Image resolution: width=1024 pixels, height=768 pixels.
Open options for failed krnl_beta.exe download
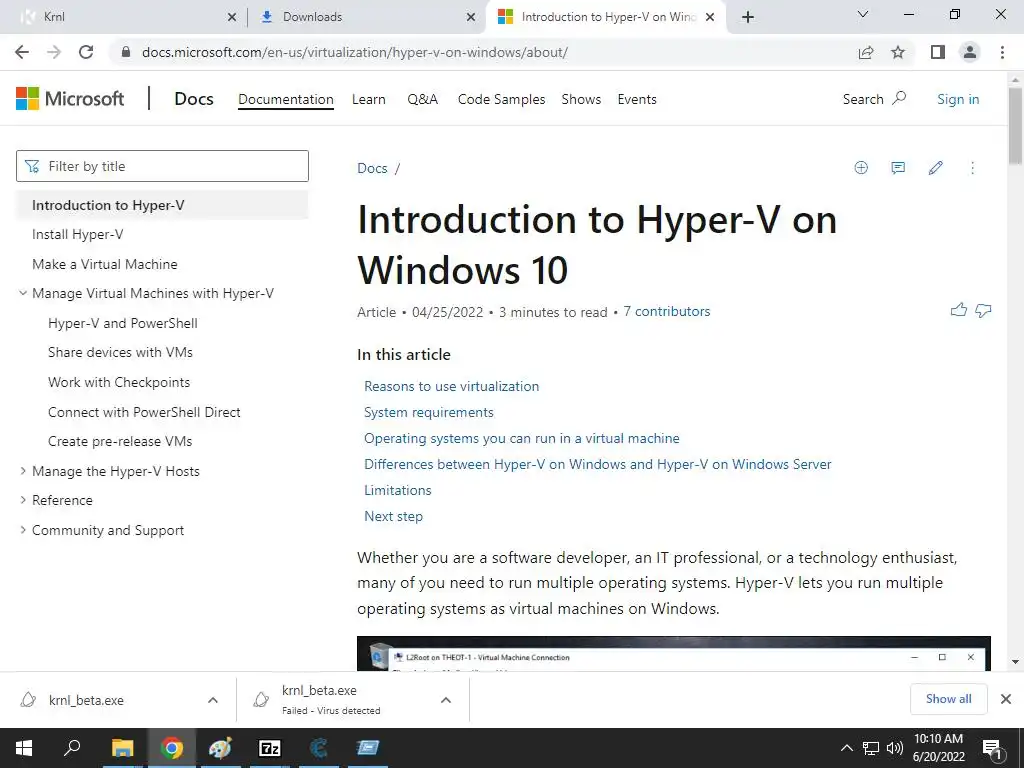pos(446,700)
